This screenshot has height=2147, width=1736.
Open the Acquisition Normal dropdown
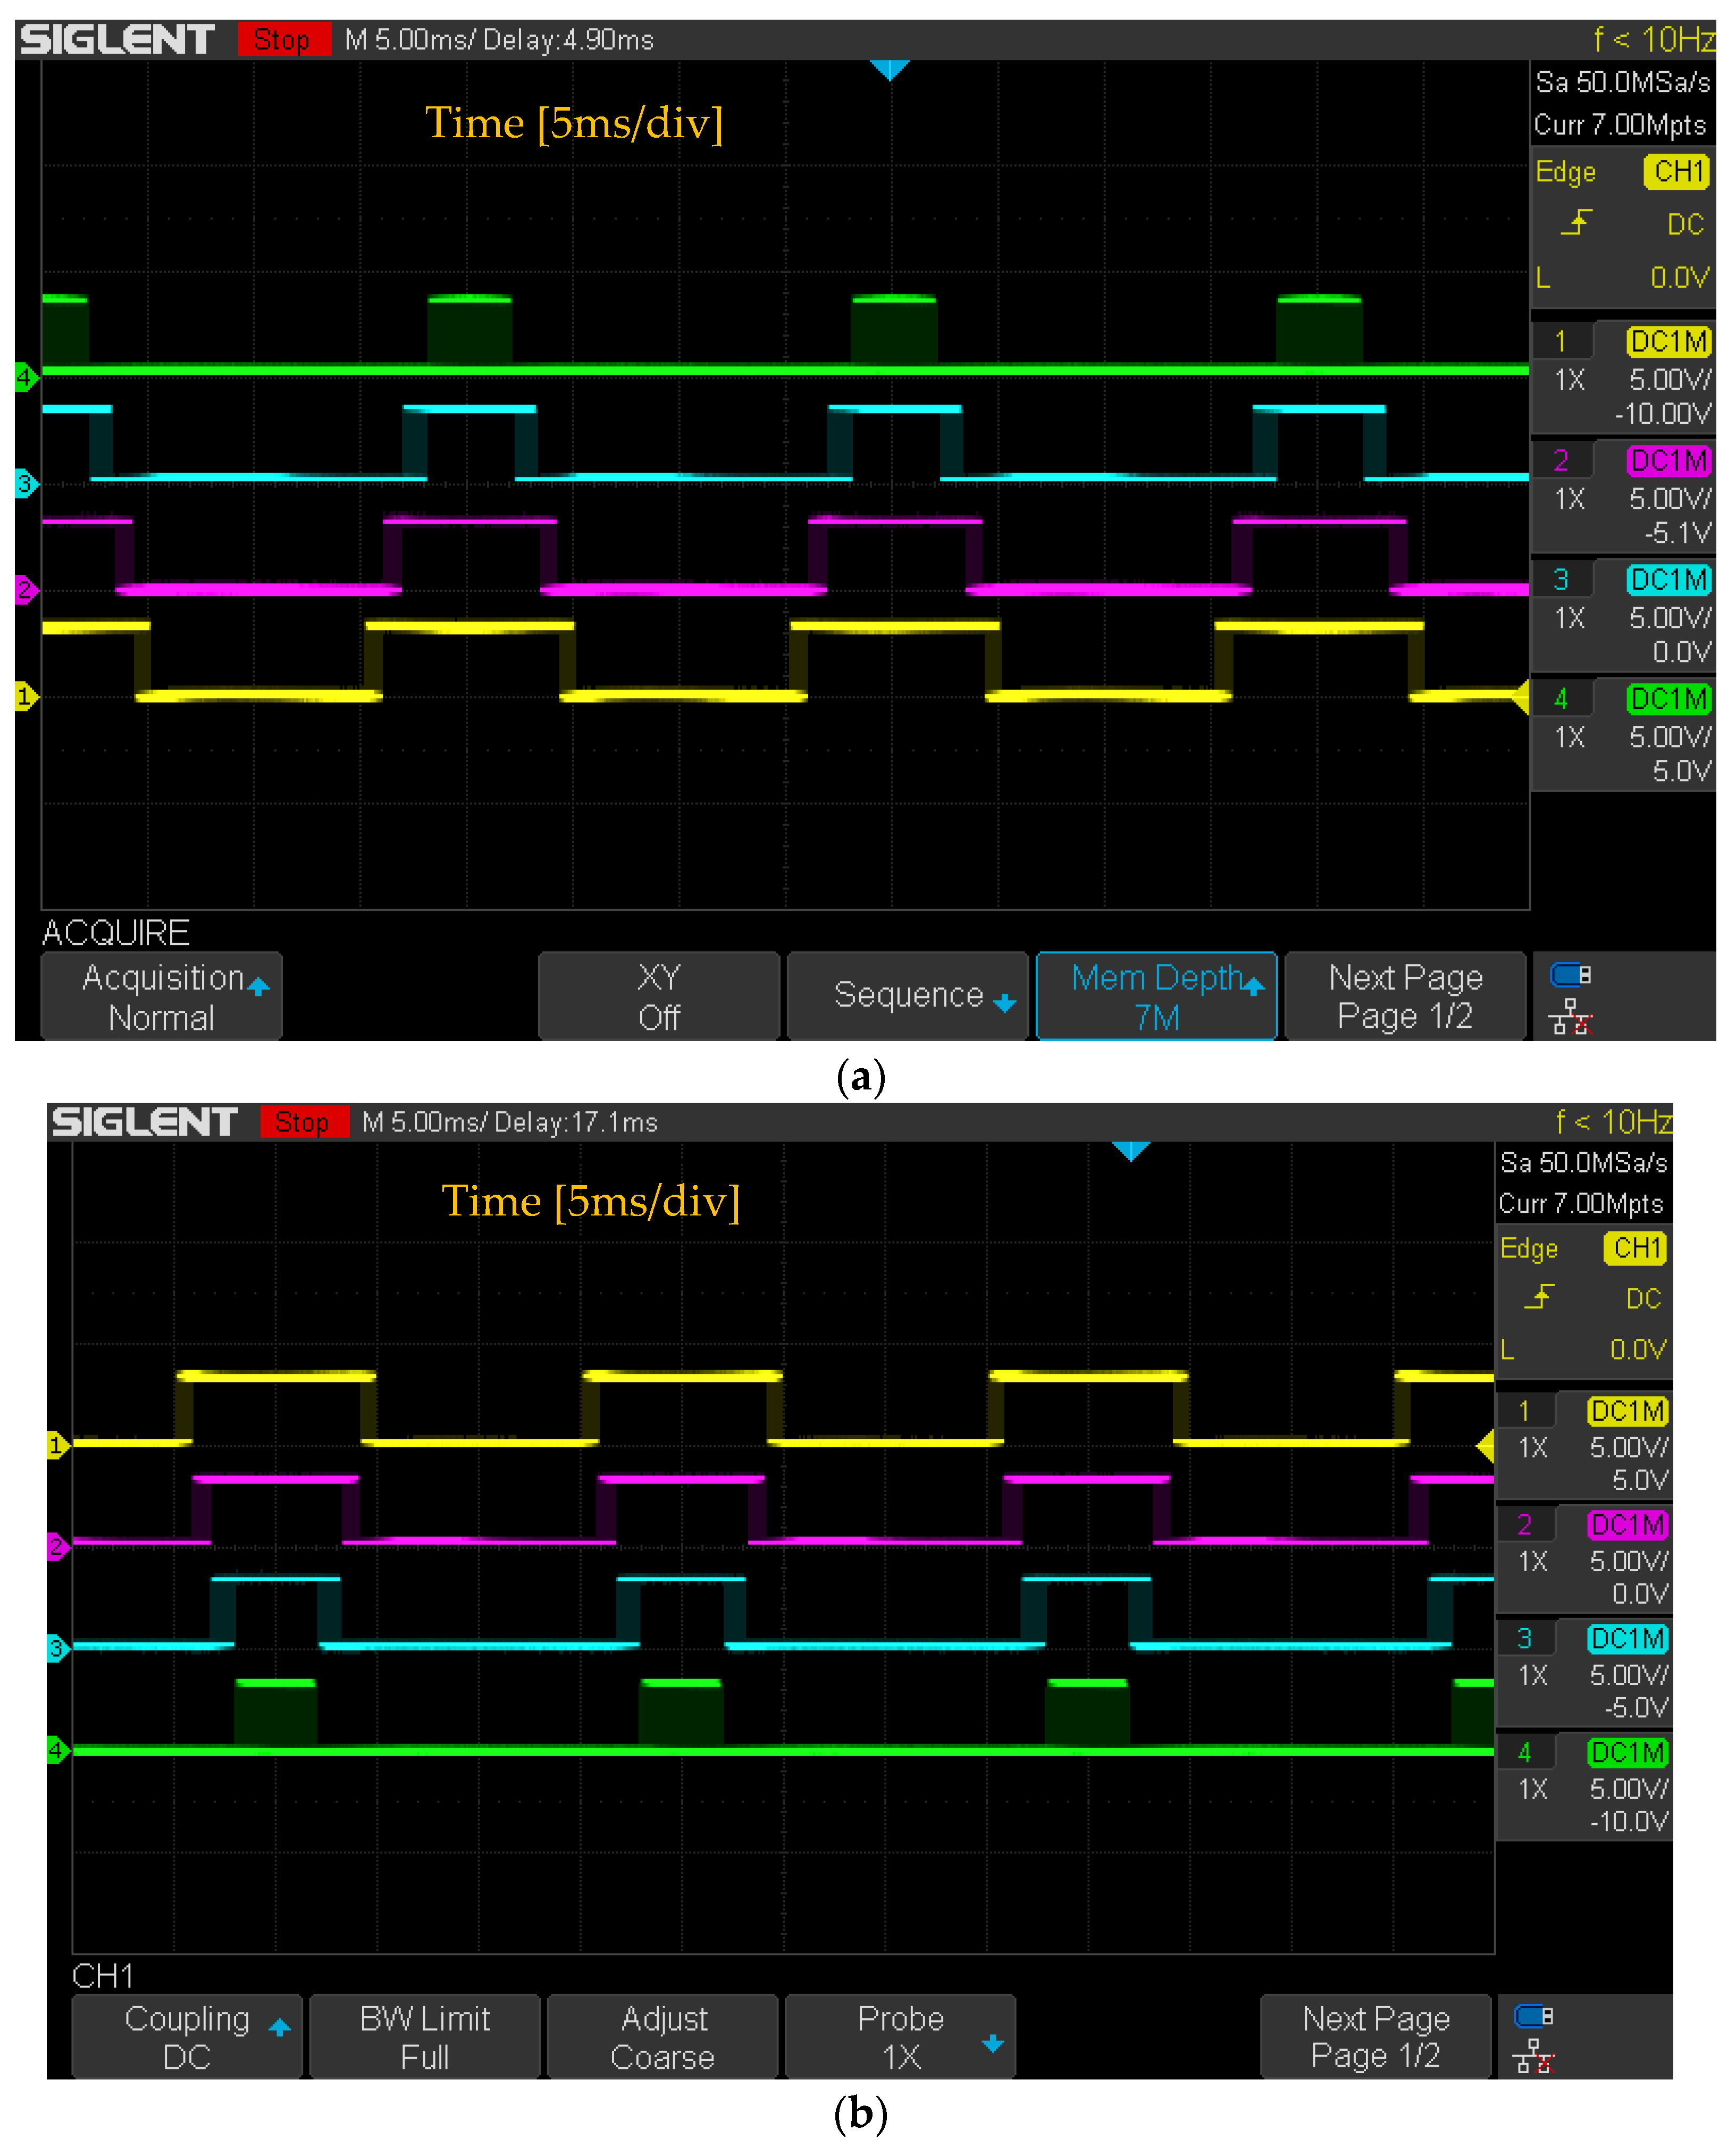[162, 996]
